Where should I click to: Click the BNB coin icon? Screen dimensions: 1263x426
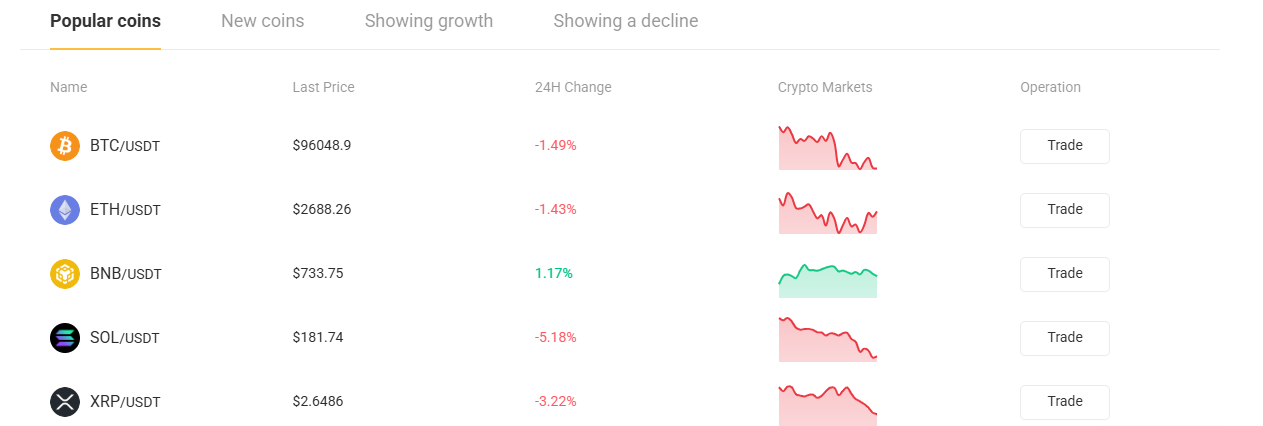[65, 274]
